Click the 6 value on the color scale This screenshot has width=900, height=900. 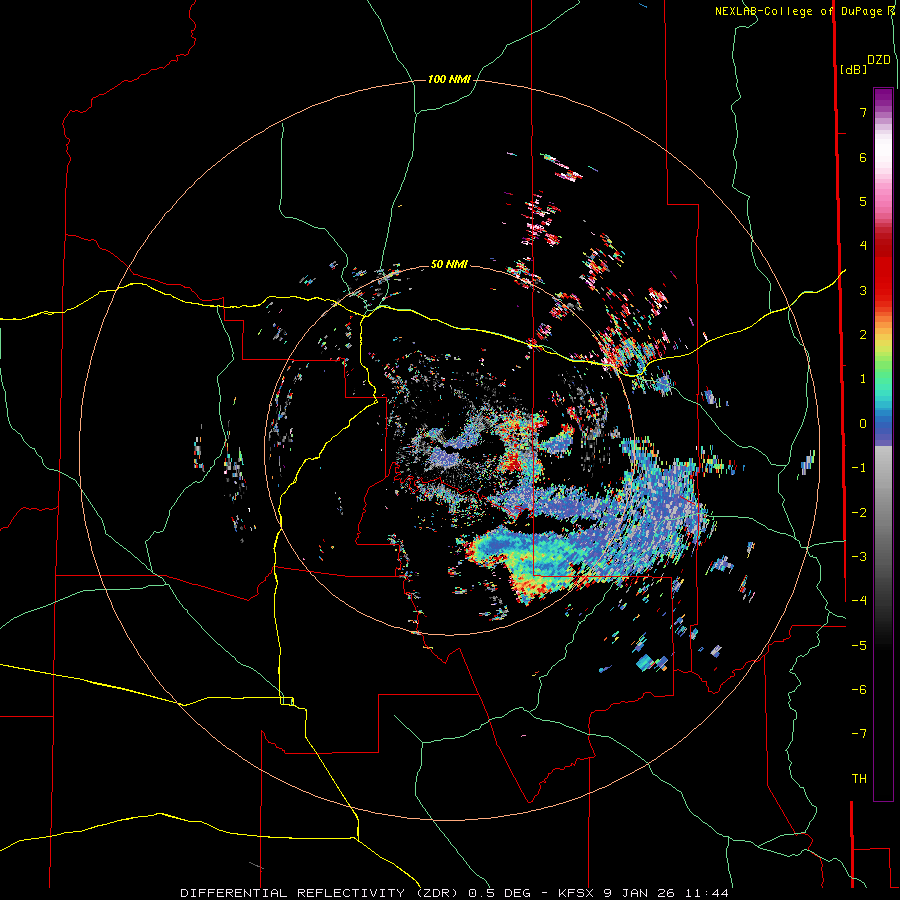coord(863,157)
